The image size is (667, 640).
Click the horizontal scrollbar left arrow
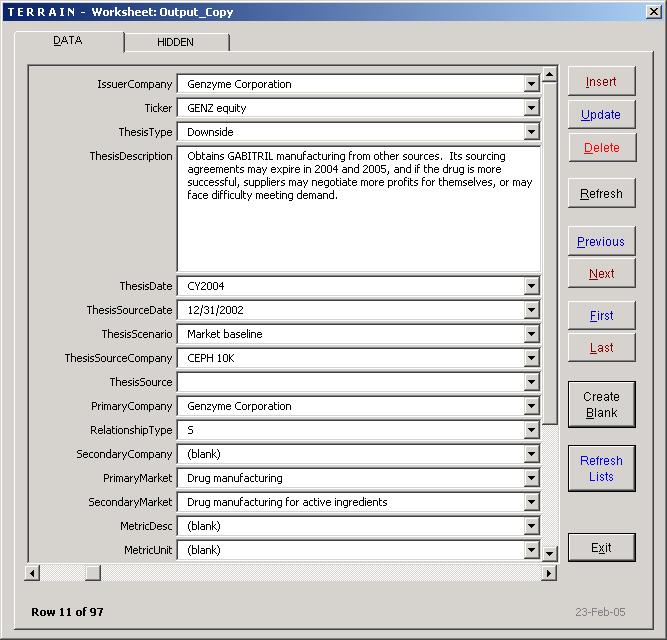pos(32,573)
